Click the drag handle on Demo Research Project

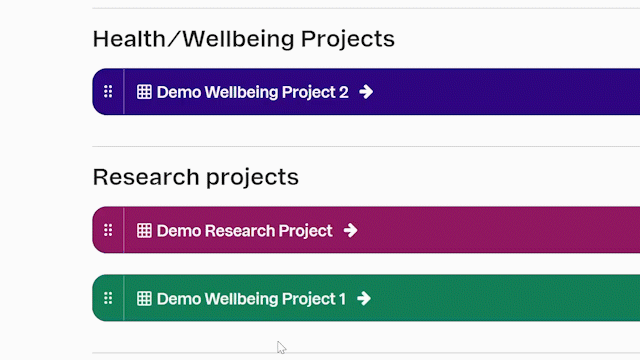[x=108, y=230]
